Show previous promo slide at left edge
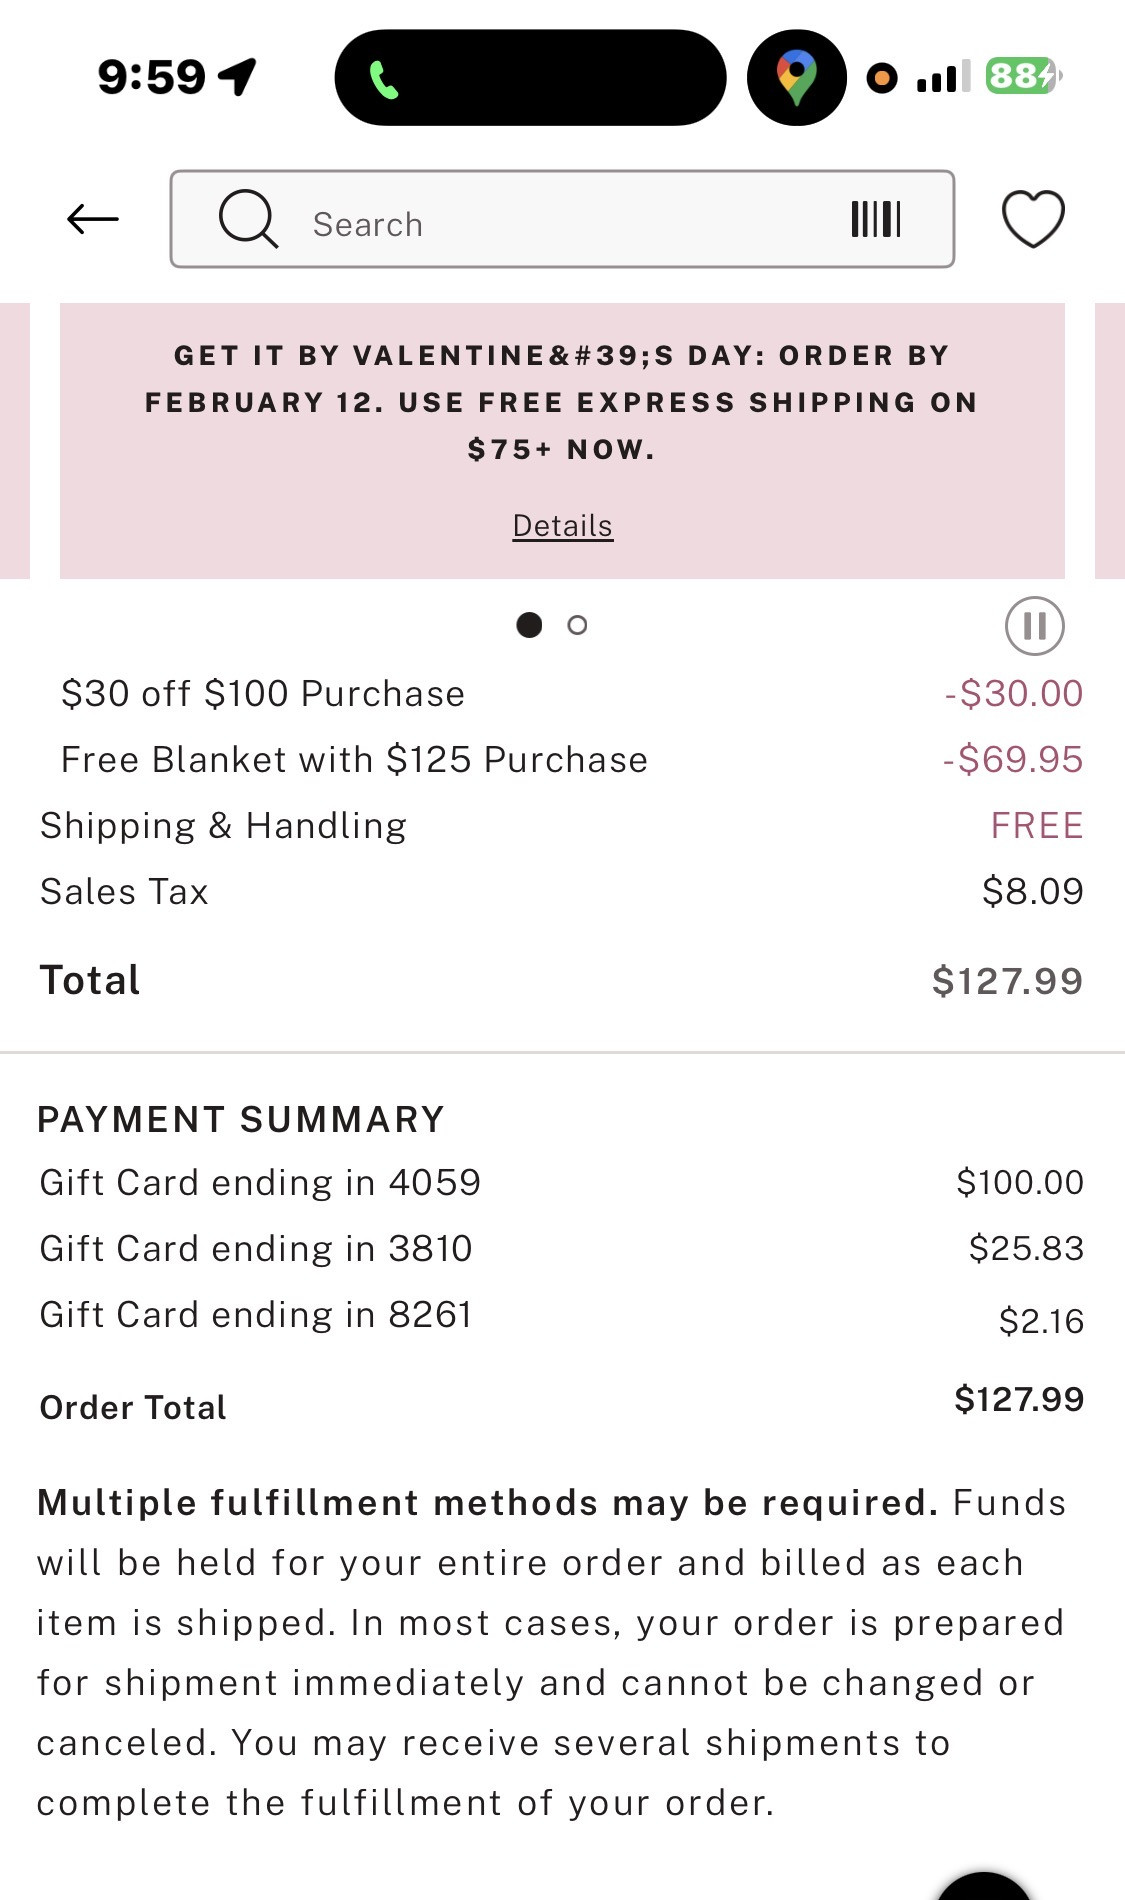This screenshot has height=1900, width=1125. click(x=14, y=440)
